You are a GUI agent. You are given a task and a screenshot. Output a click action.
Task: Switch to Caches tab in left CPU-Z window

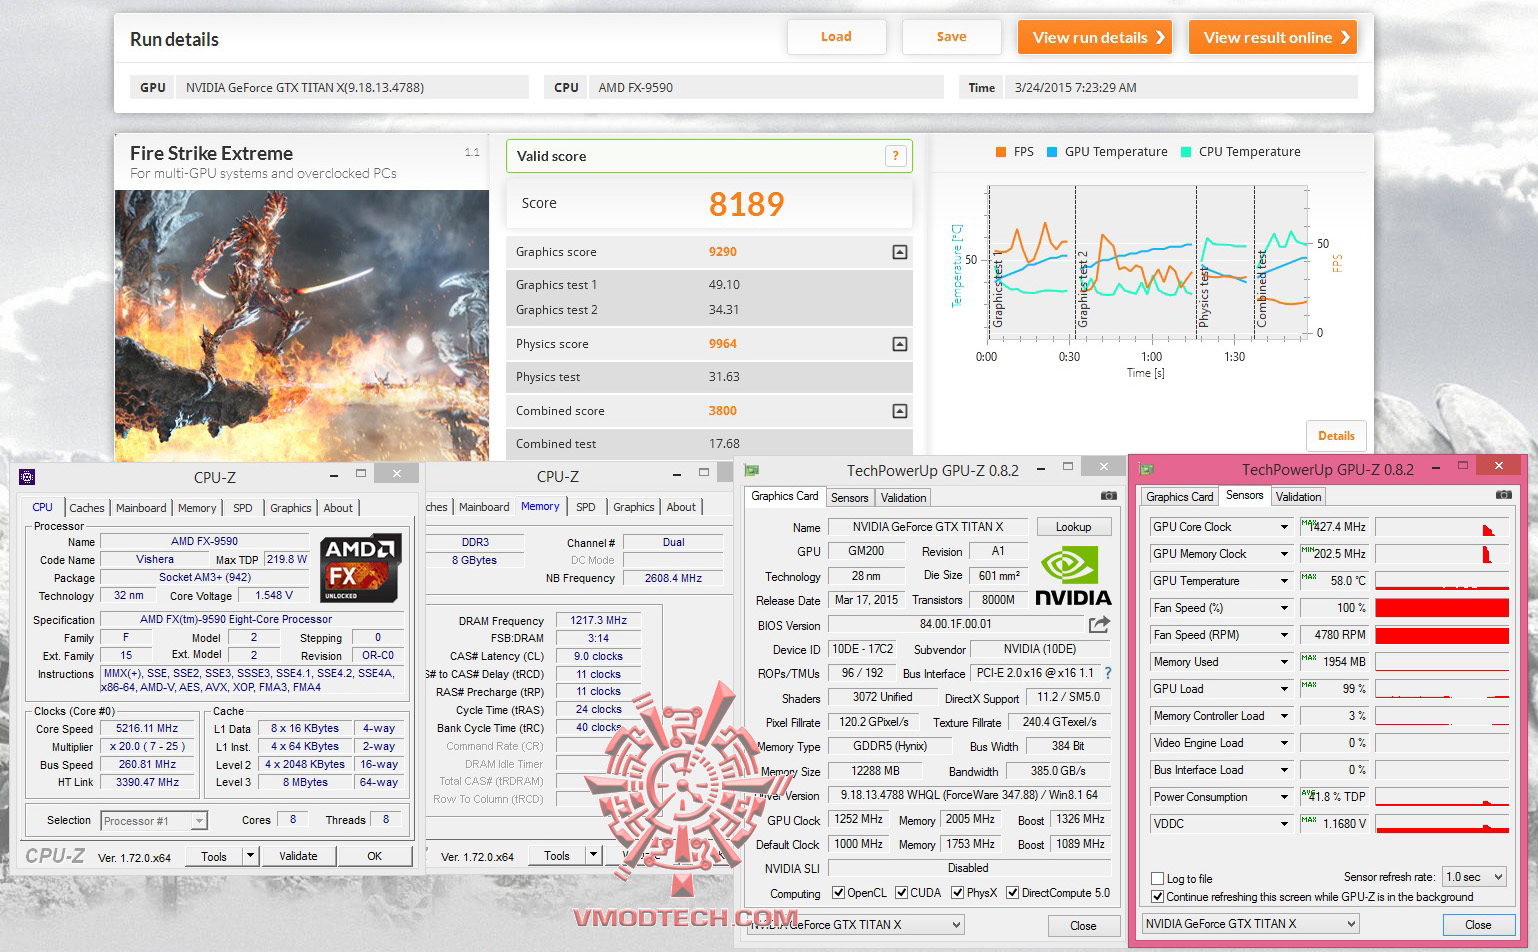click(87, 508)
